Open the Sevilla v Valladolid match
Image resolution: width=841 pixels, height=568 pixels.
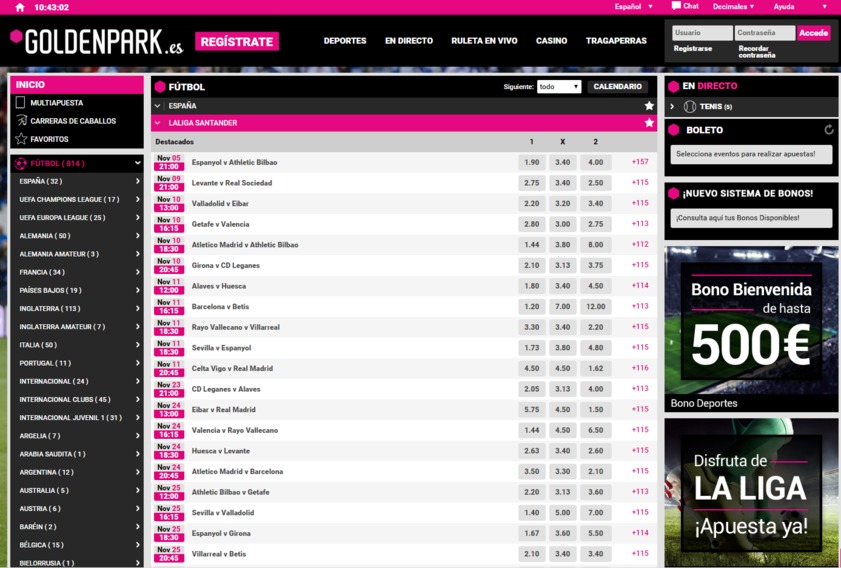click(223, 513)
